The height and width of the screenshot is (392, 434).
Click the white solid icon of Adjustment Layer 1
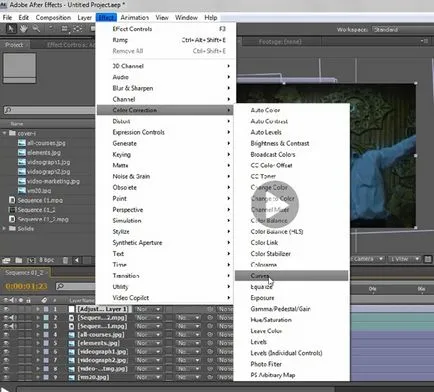point(71,309)
